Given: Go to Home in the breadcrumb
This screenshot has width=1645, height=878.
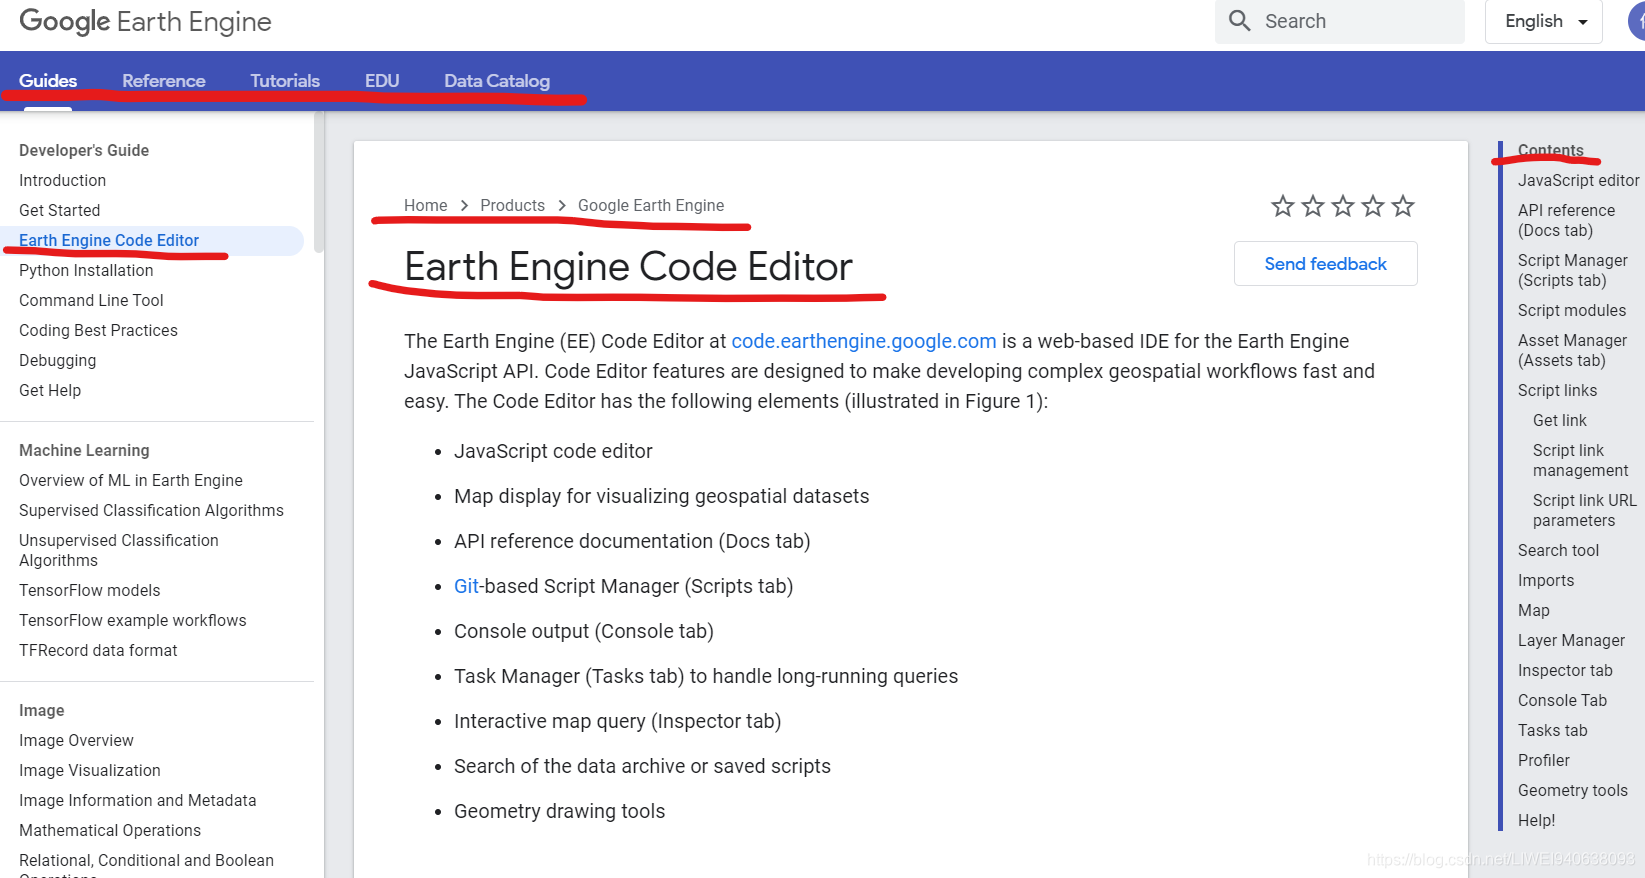Looking at the screenshot, I should [x=425, y=205].
